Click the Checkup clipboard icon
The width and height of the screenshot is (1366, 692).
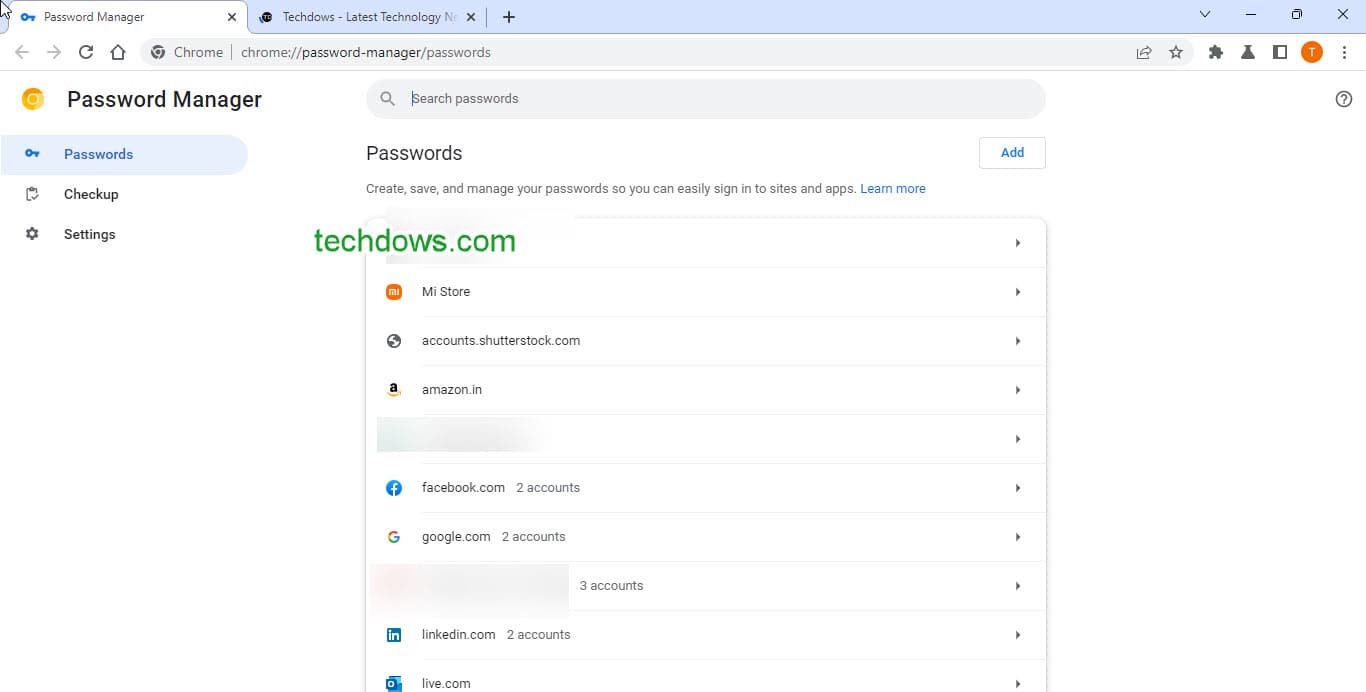pos(32,194)
